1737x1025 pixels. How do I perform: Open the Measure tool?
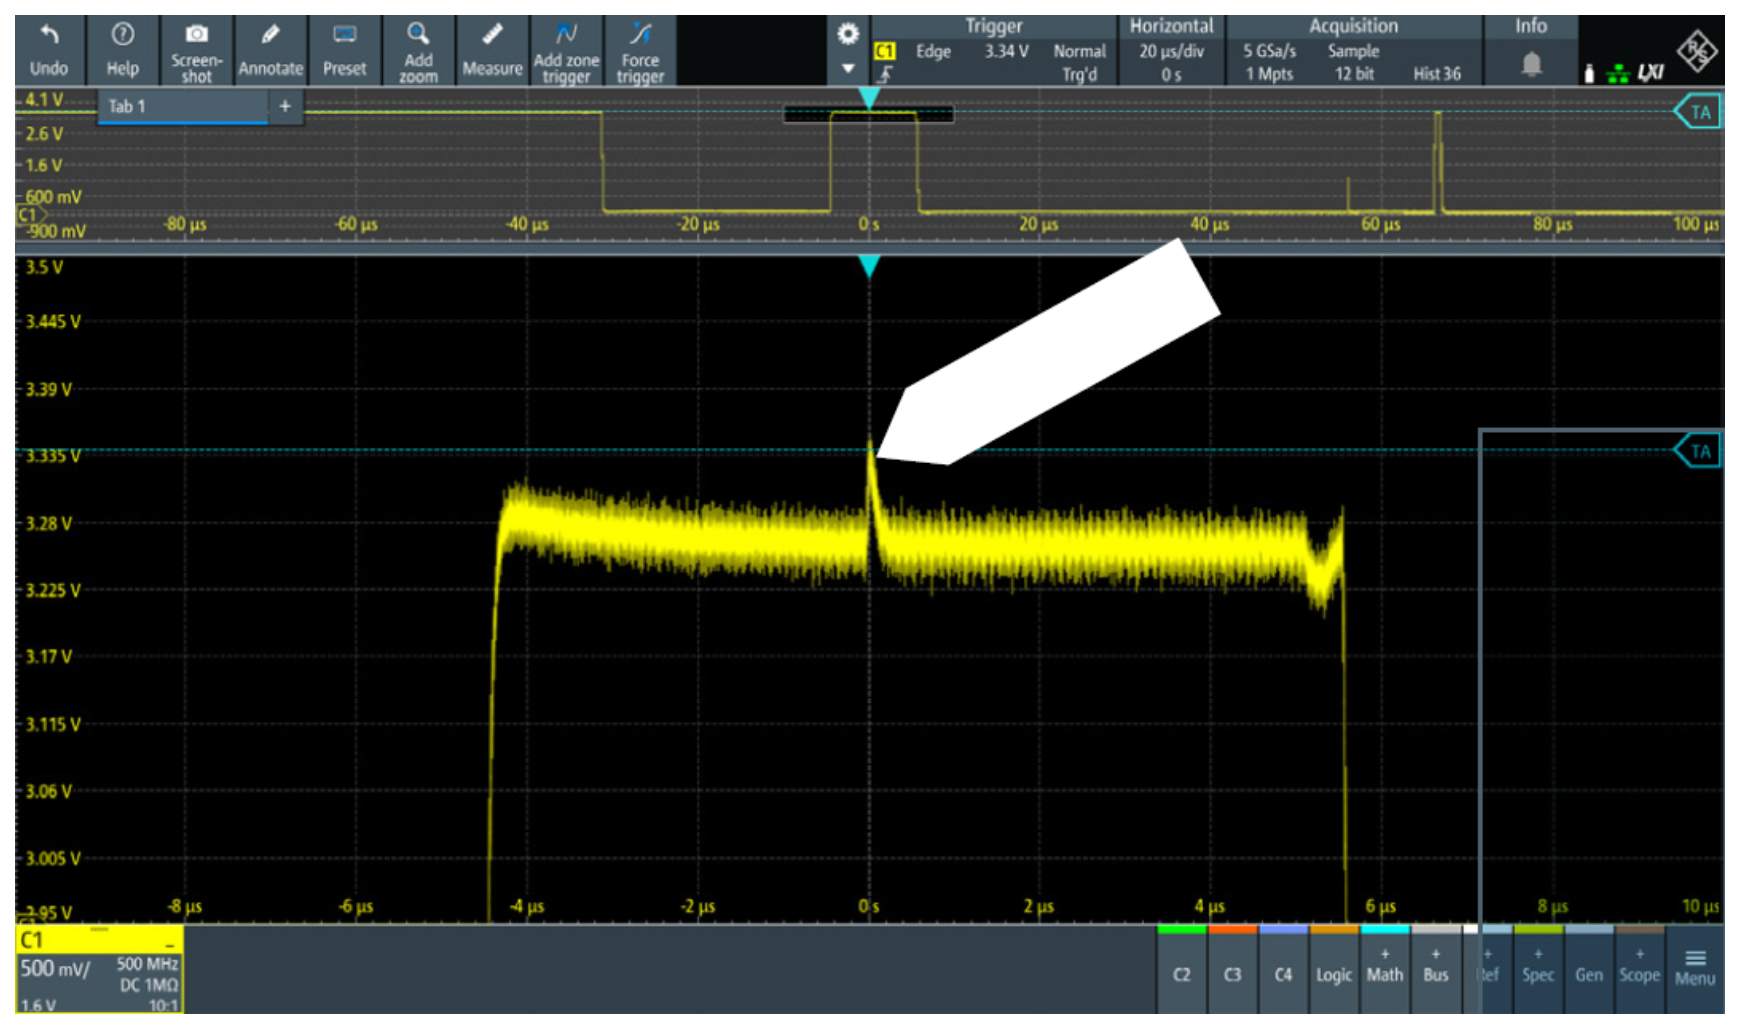tap(492, 36)
